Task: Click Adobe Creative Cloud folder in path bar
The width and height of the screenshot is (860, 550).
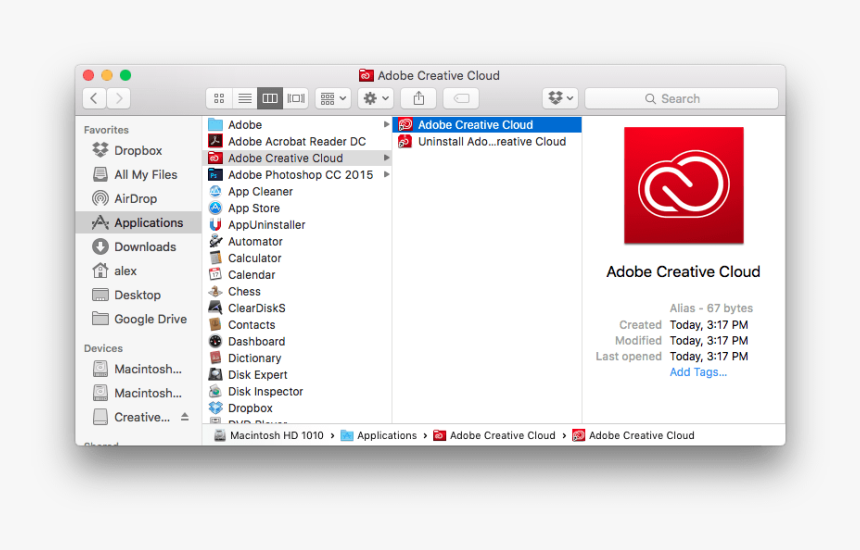Action: pos(494,435)
